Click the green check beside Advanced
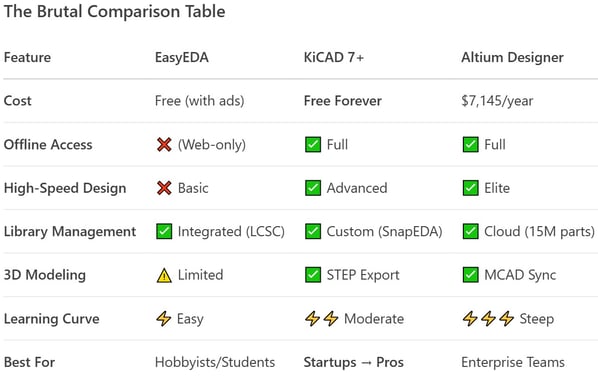 coord(313,188)
